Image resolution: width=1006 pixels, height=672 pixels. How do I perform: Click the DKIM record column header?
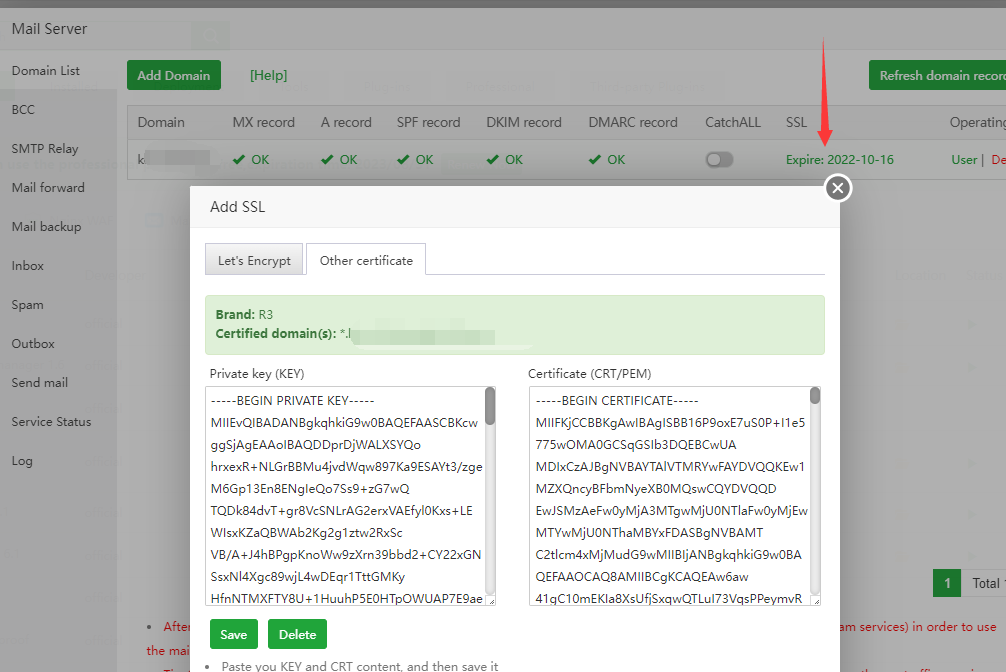pos(524,122)
